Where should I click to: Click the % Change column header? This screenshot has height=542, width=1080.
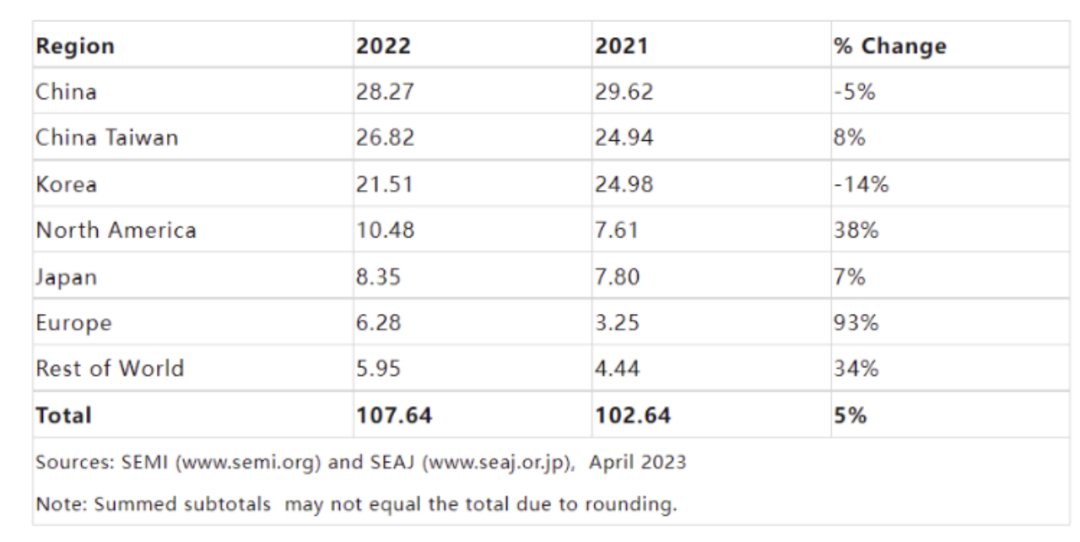[890, 46]
